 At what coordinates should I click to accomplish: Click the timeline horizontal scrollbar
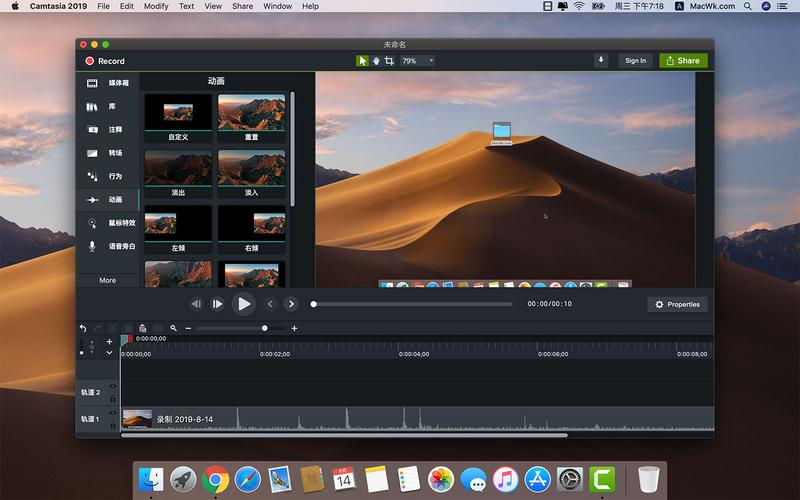click(x=344, y=435)
